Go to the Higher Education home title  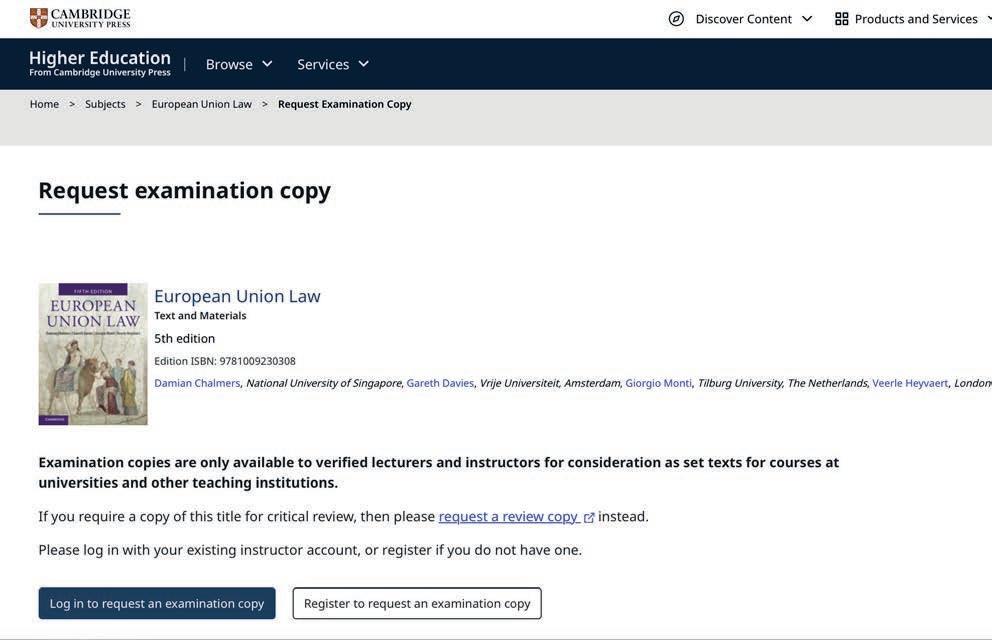(x=100, y=63)
